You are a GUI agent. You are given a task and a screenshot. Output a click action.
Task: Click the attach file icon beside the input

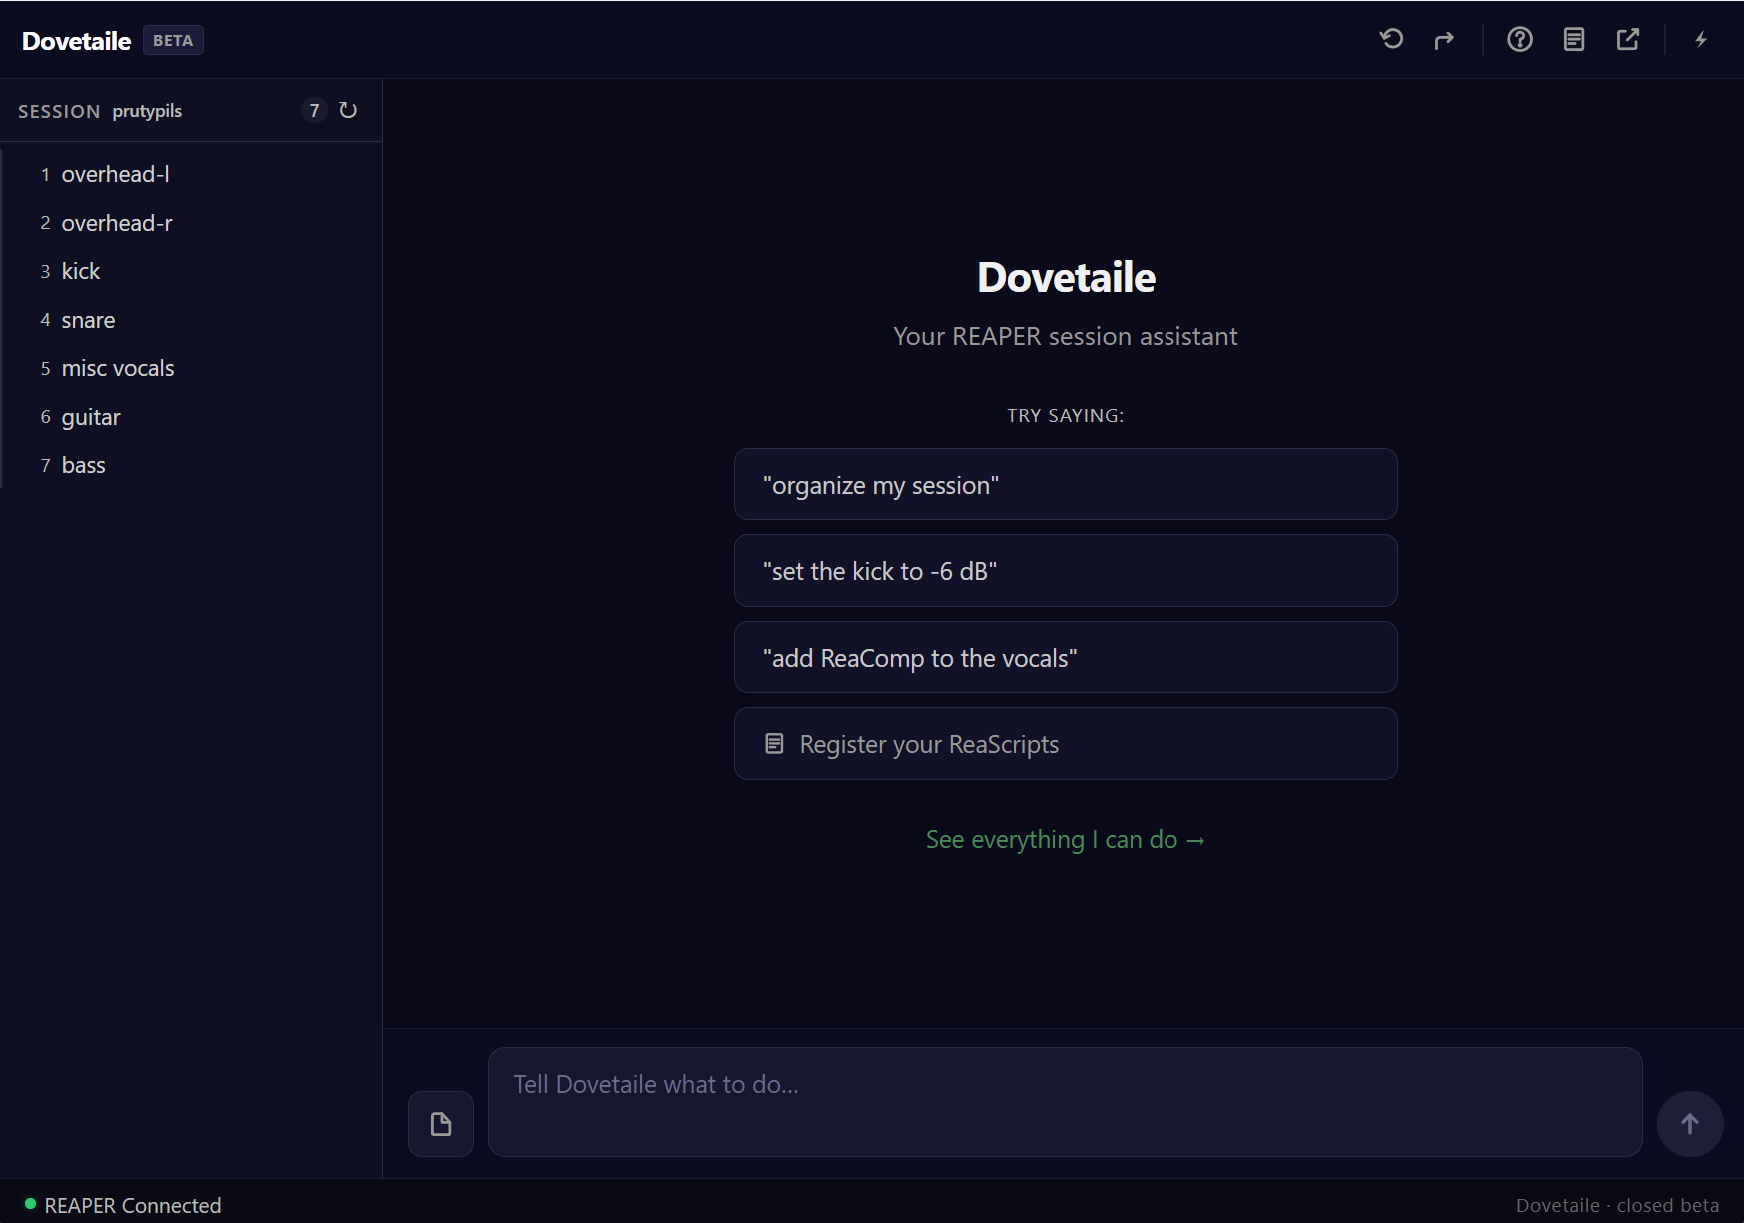[440, 1123]
